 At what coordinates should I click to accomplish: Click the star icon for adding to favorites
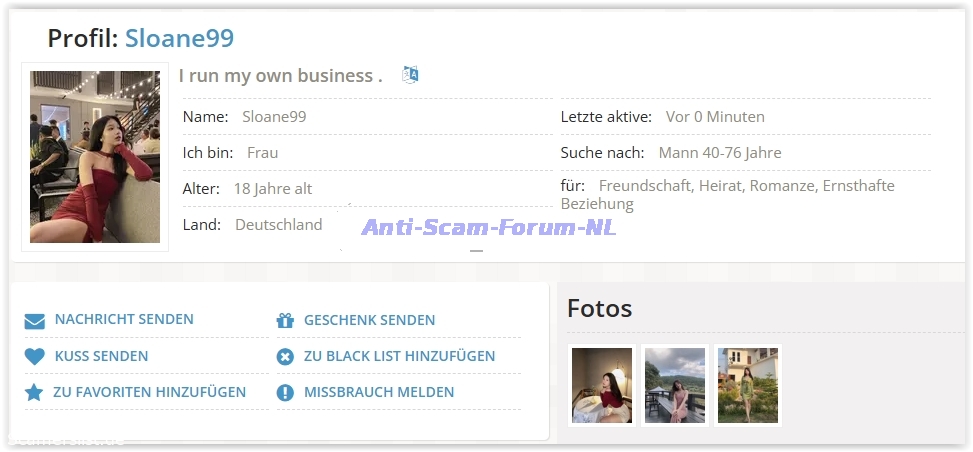pyautogui.click(x=34, y=393)
